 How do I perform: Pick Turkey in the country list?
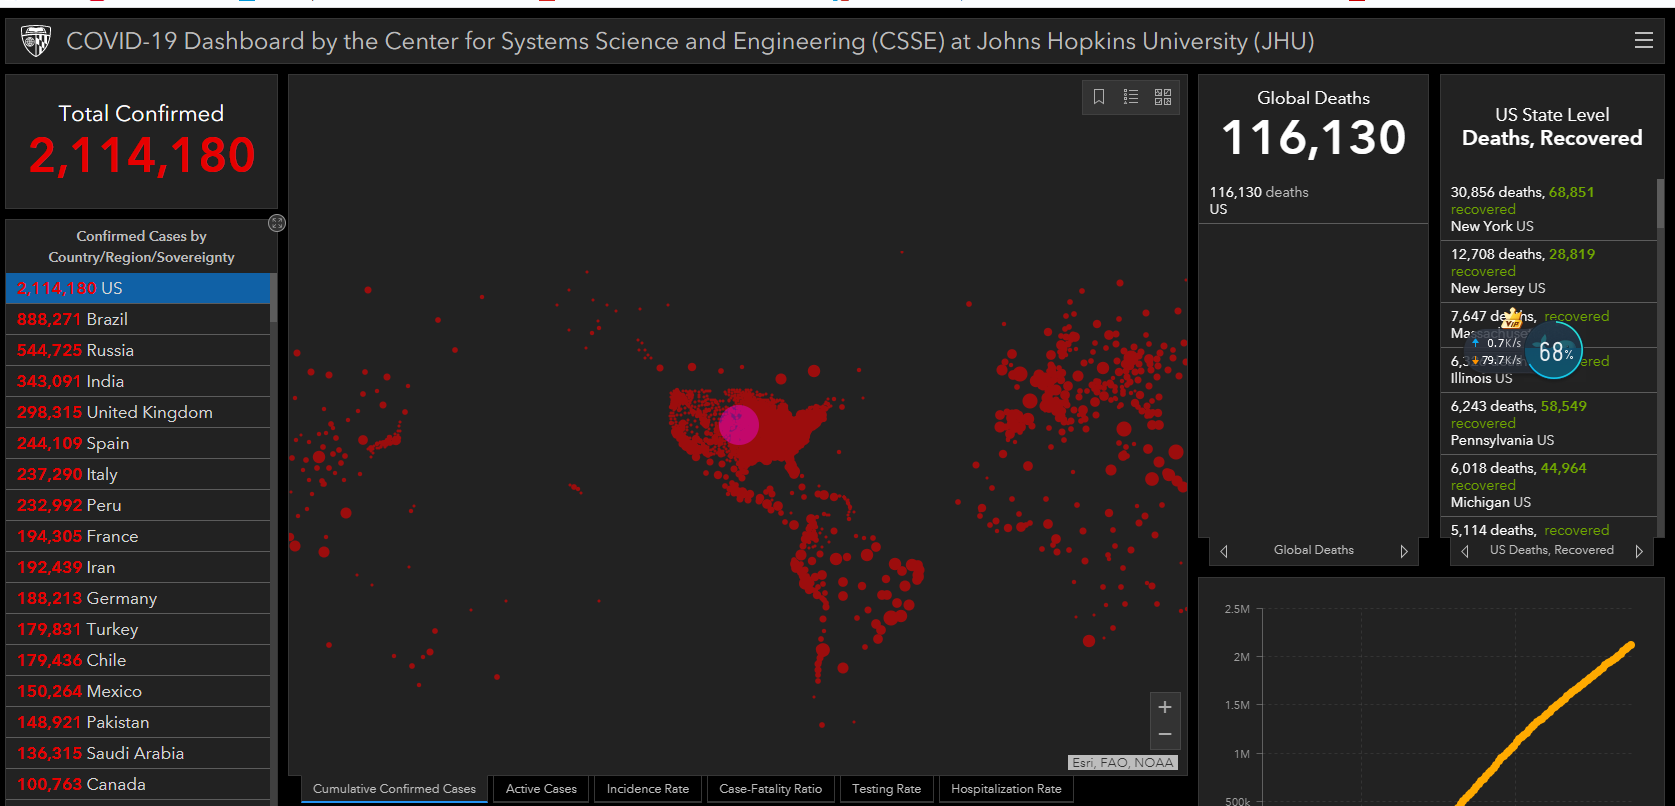(x=138, y=629)
